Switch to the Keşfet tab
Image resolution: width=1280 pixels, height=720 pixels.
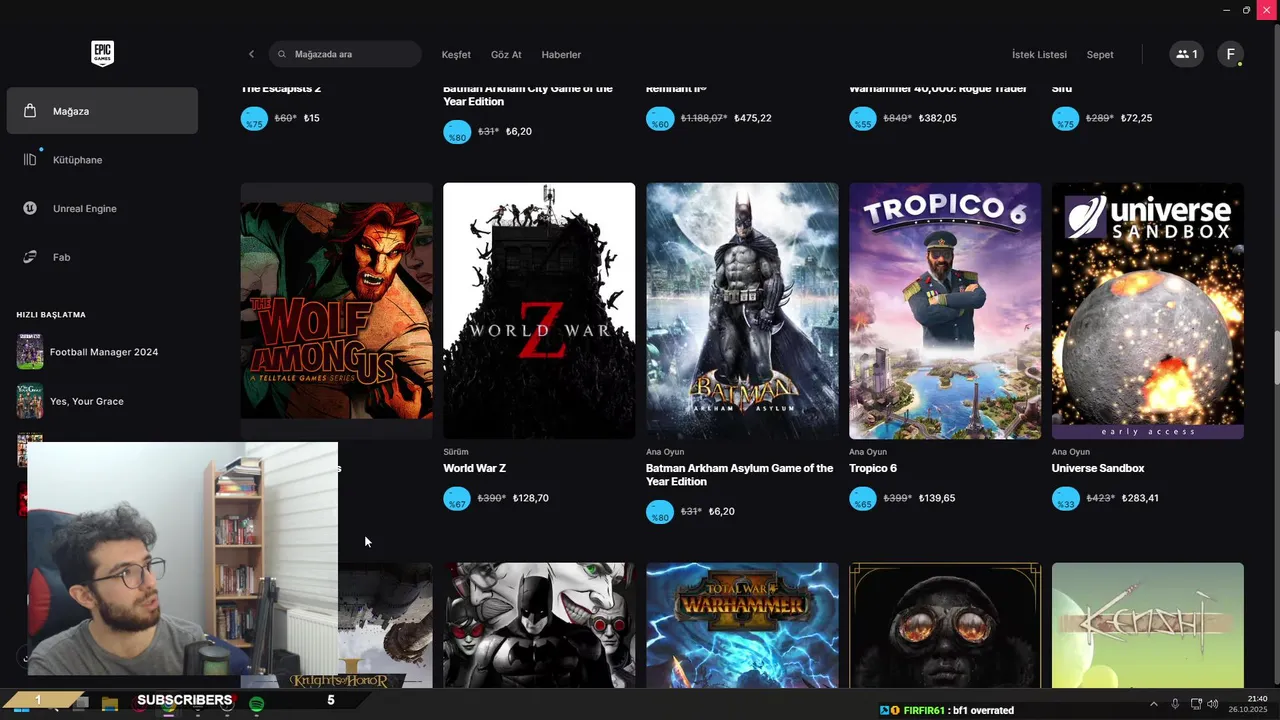point(456,55)
